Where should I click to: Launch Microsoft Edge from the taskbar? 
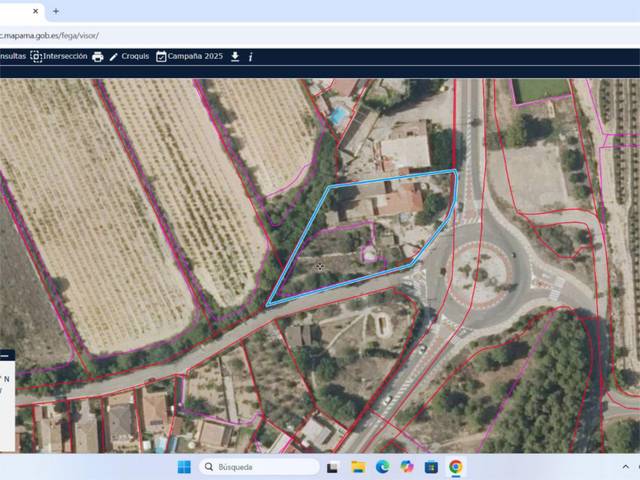click(x=382, y=467)
